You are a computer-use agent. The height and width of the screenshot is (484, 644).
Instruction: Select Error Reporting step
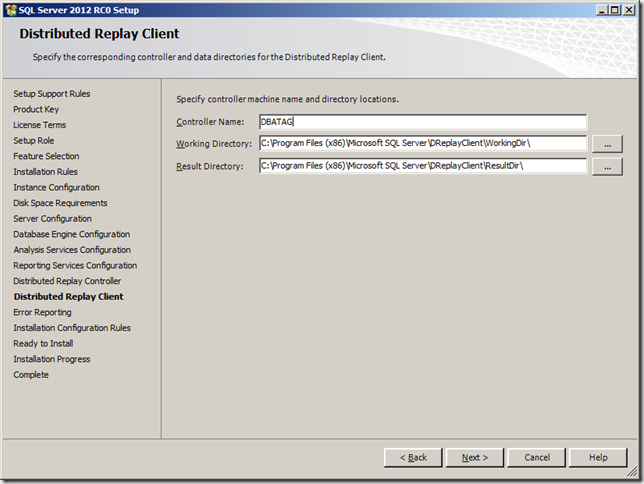(42, 312)
